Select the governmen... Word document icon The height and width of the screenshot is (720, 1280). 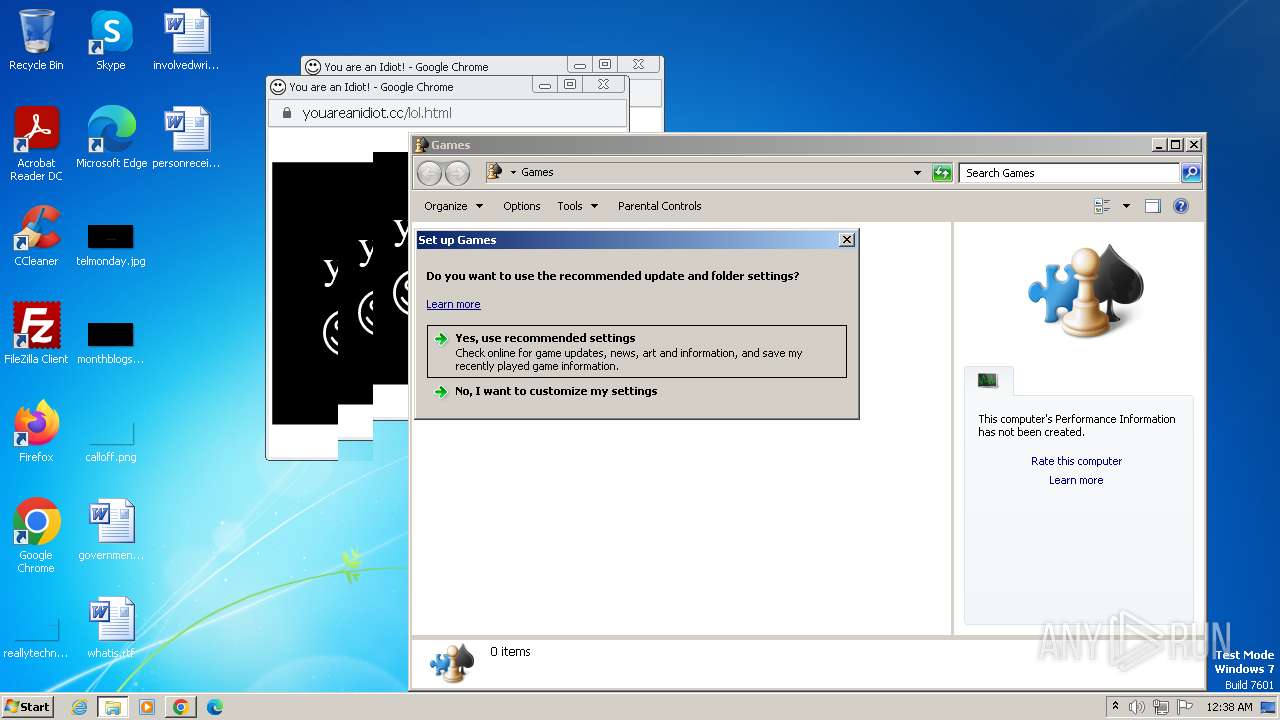tap(110, 530)
